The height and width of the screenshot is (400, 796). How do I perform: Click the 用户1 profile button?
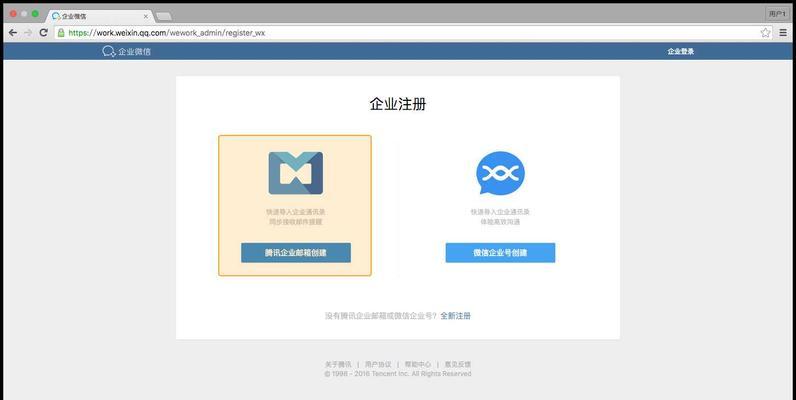coord(778,14)
